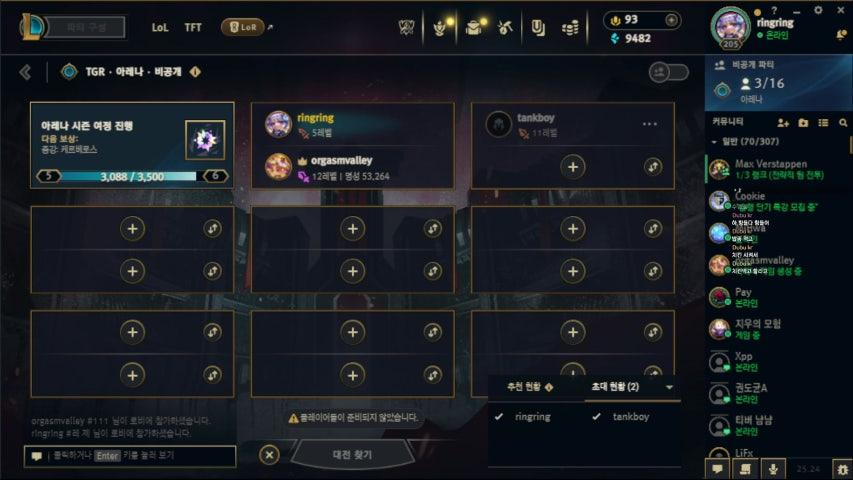Click the search friends magnifier icon
Image resolution: width=853 pixels, height=480 pixels.
click(x=843, y=123)
